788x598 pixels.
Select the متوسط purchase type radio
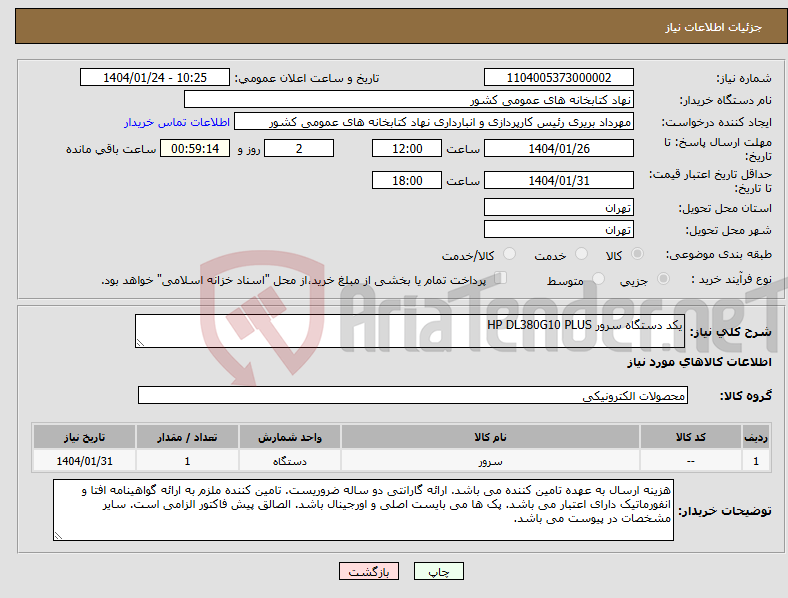[598, 278]
